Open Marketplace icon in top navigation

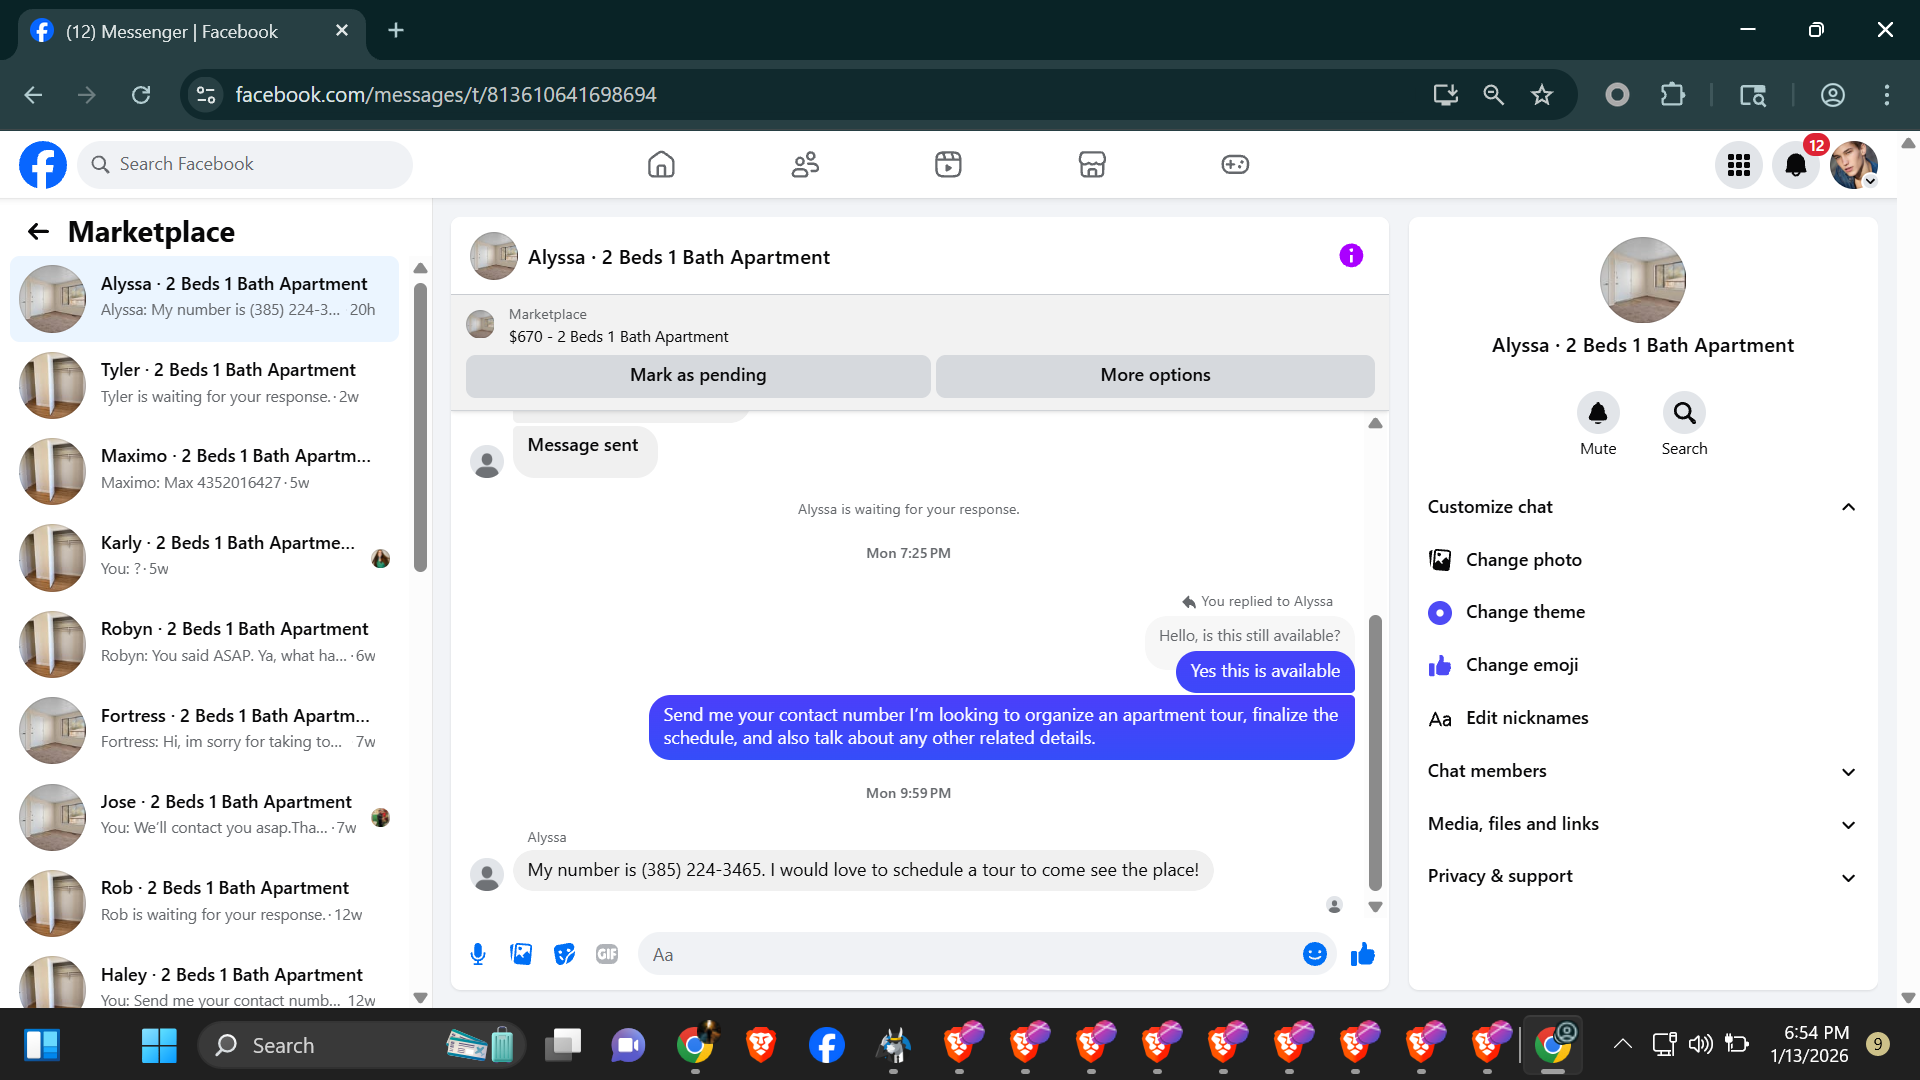coord(1091,164)
